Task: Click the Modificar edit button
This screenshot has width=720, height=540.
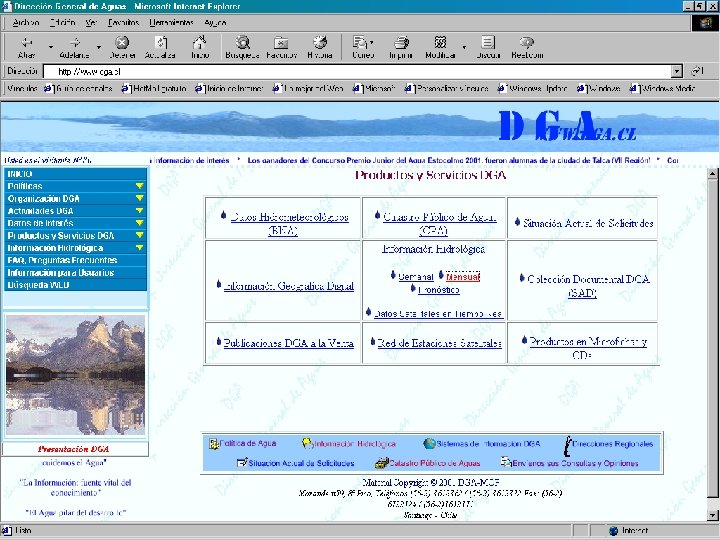Action: (x=440, y=47)
